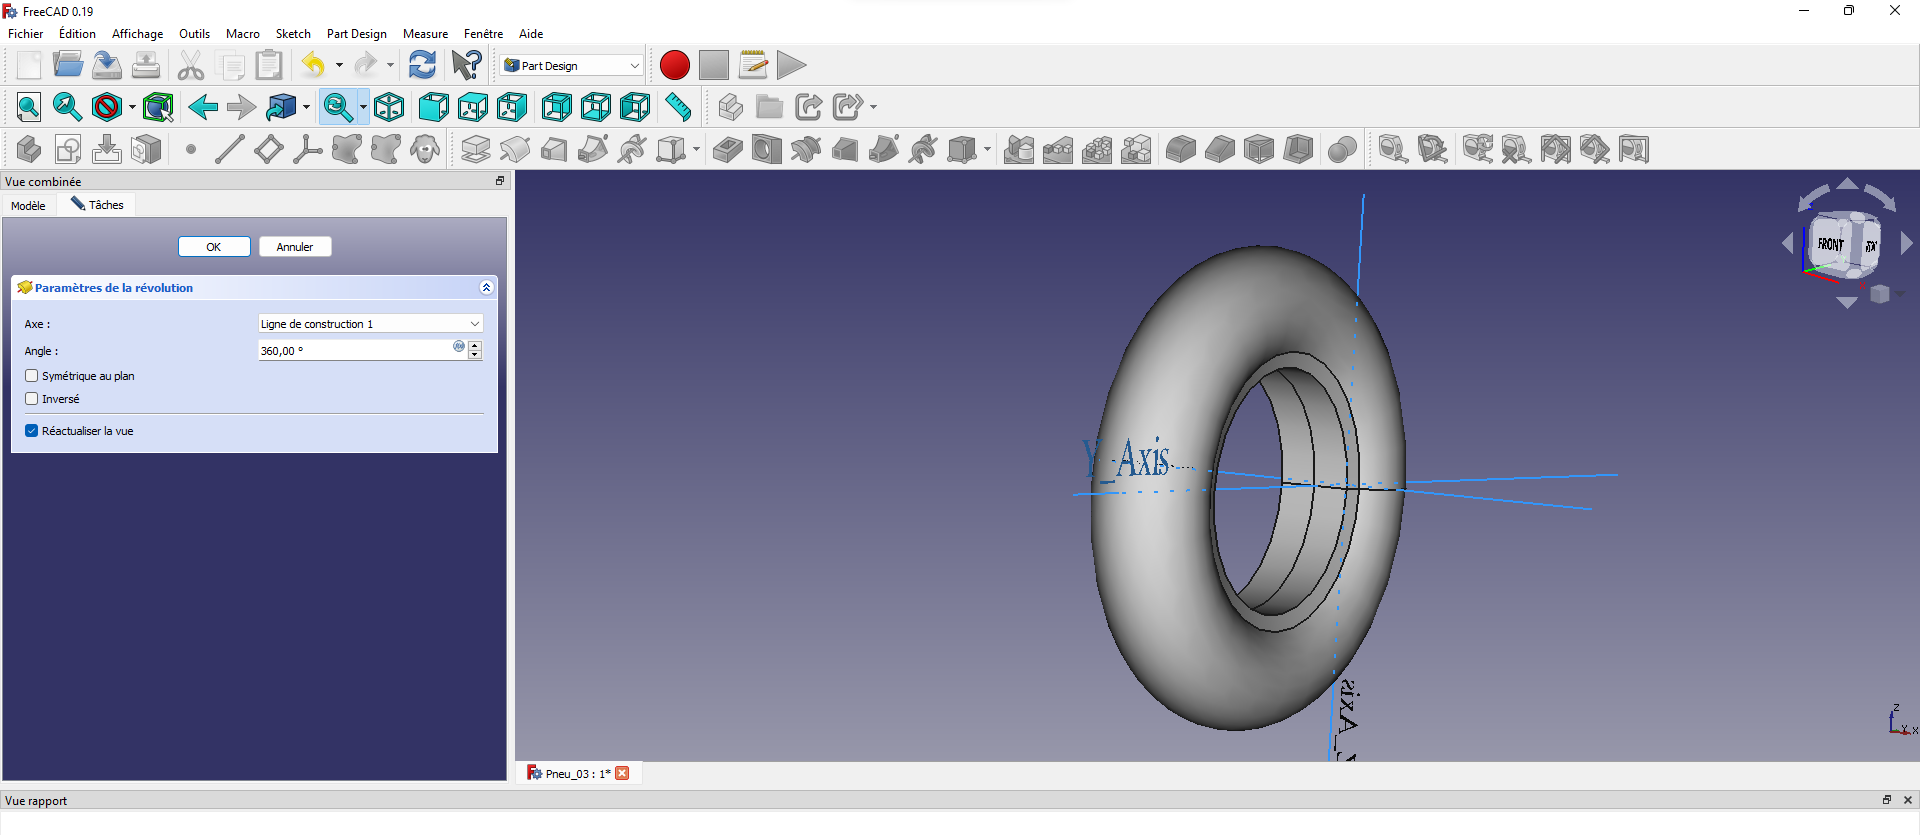The height and width of the screenshot is (835, 1920).
Task: Open the Macro menu
Action: click(x=243, y=34)
